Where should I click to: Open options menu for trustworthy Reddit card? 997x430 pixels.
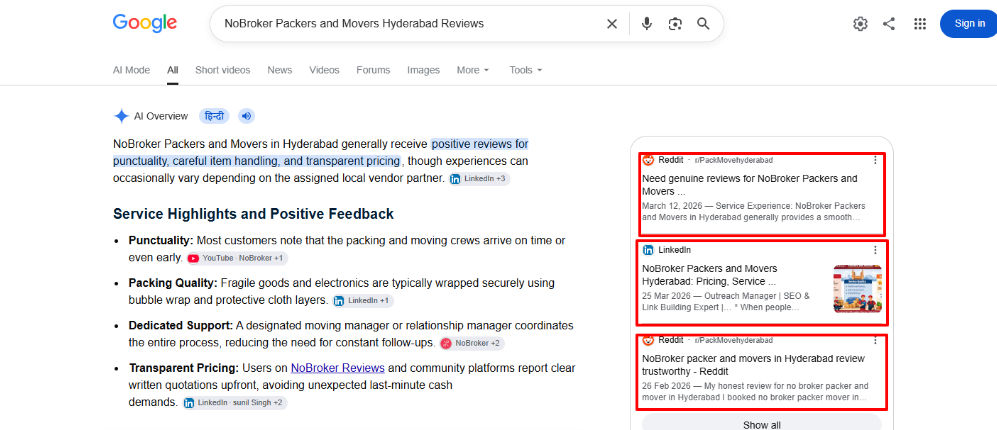tap(875, 340)
